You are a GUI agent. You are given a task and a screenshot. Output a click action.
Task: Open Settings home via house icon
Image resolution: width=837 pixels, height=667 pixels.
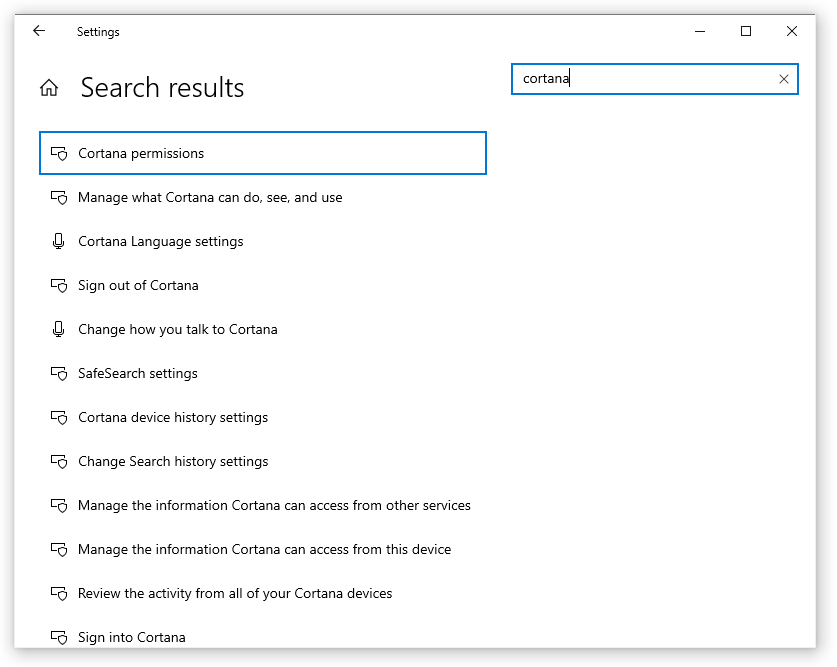pos(49,88)
